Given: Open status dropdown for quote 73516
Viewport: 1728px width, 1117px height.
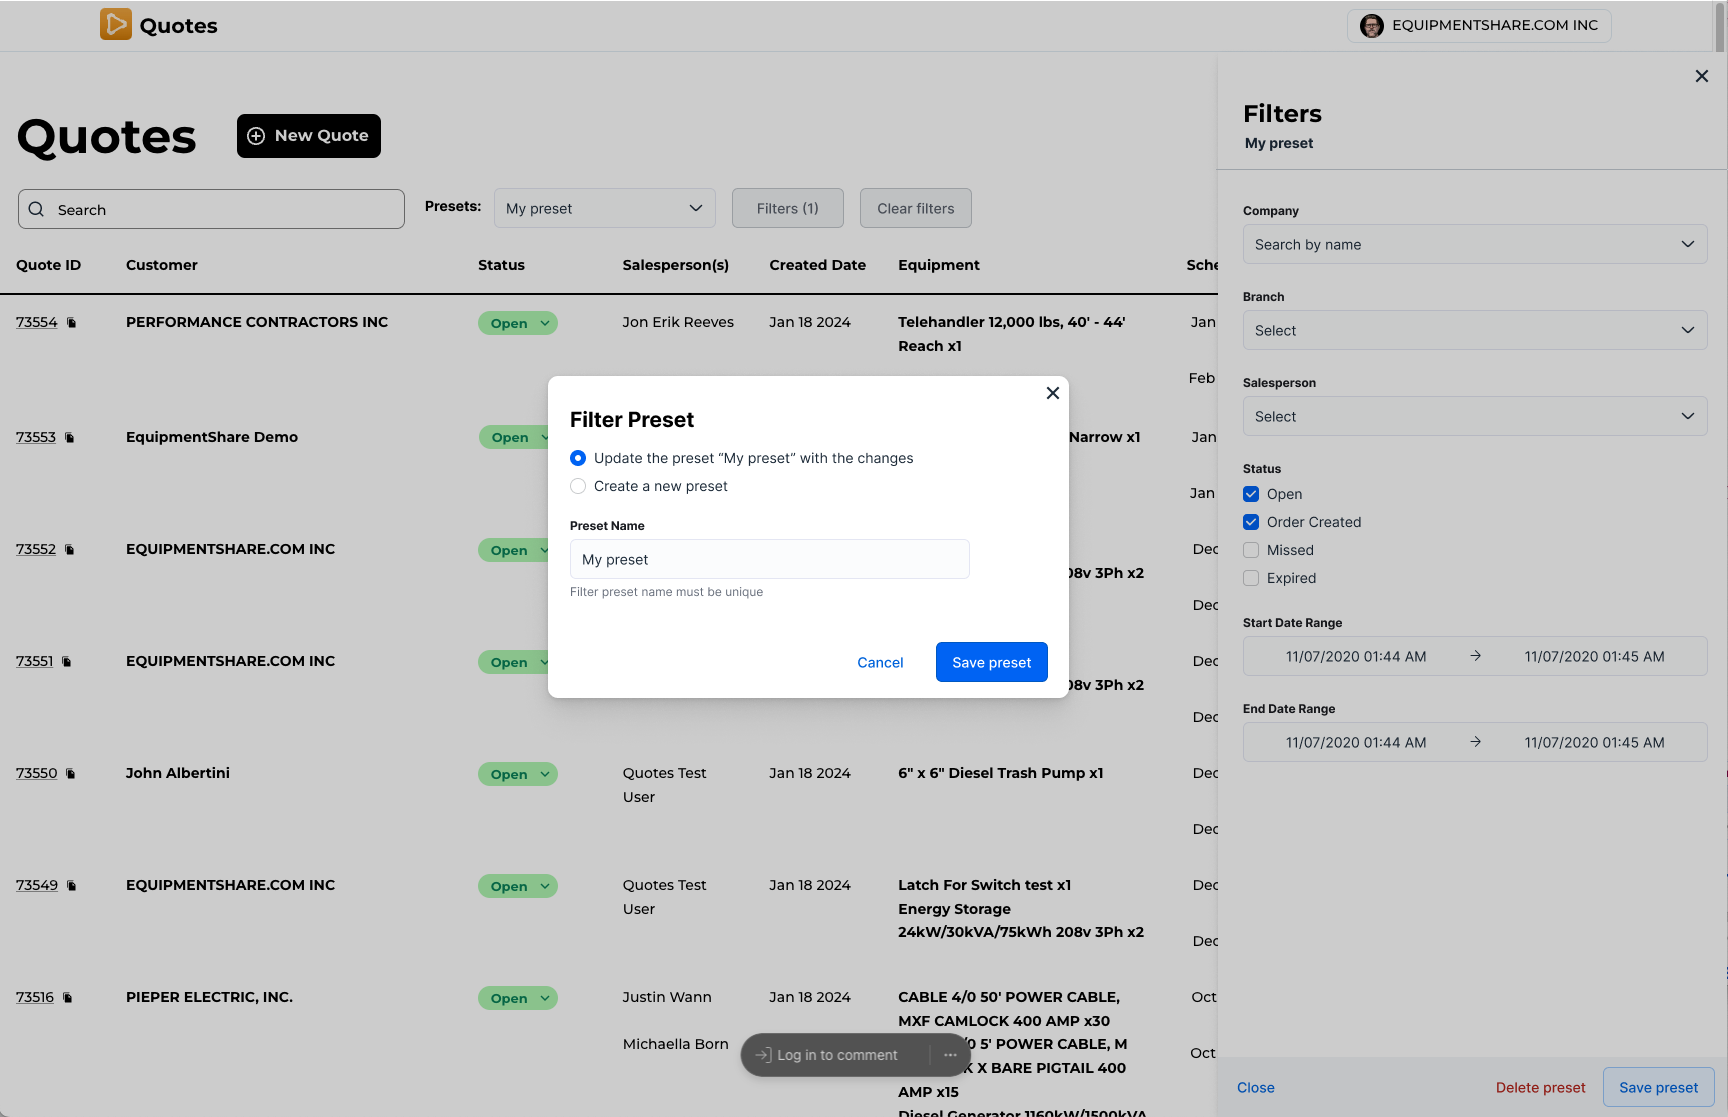Looking at the screenshot, I should [x=518, y=998].
